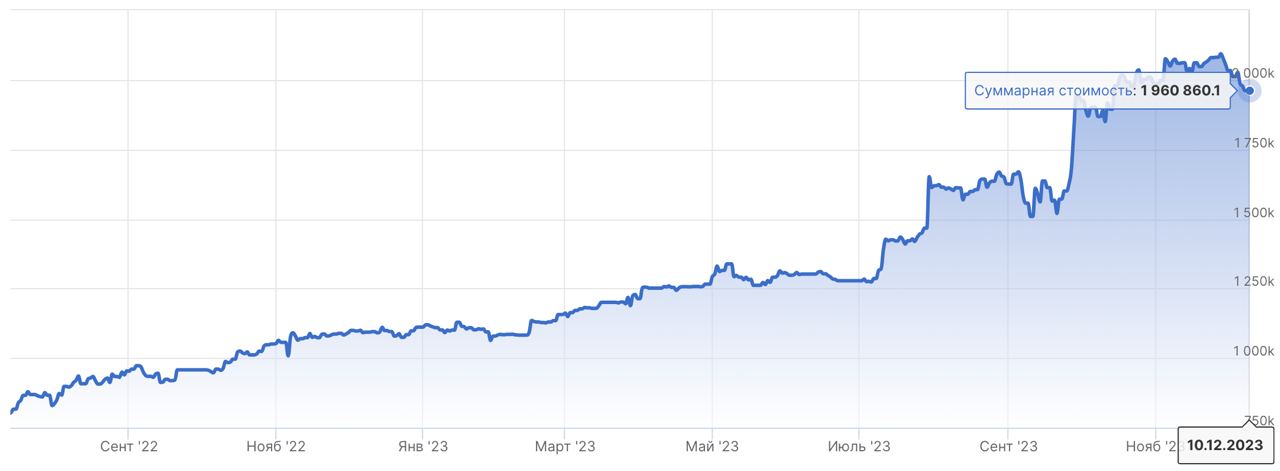Screen dimensions: 1280x471
Task: Click the Июль '23 axis label
Action: [x=859, y=444]
